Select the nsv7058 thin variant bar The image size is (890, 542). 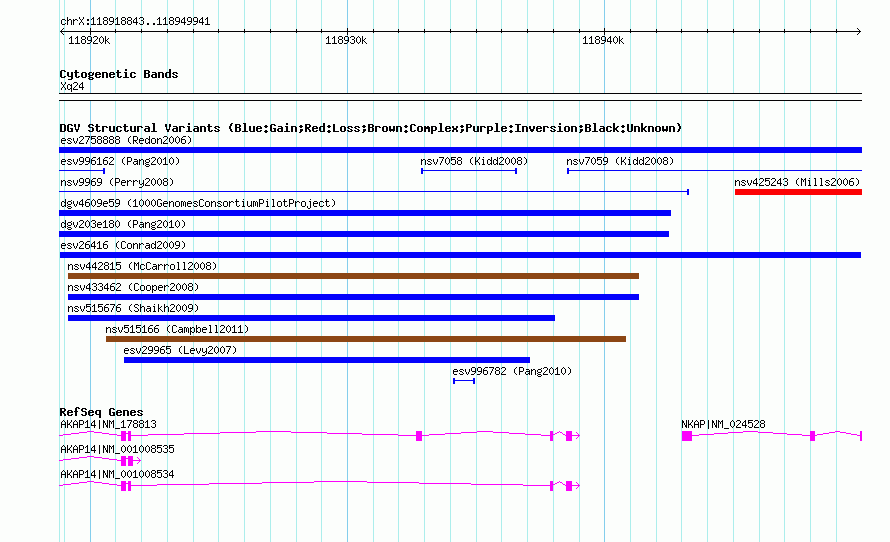(469, 171)
